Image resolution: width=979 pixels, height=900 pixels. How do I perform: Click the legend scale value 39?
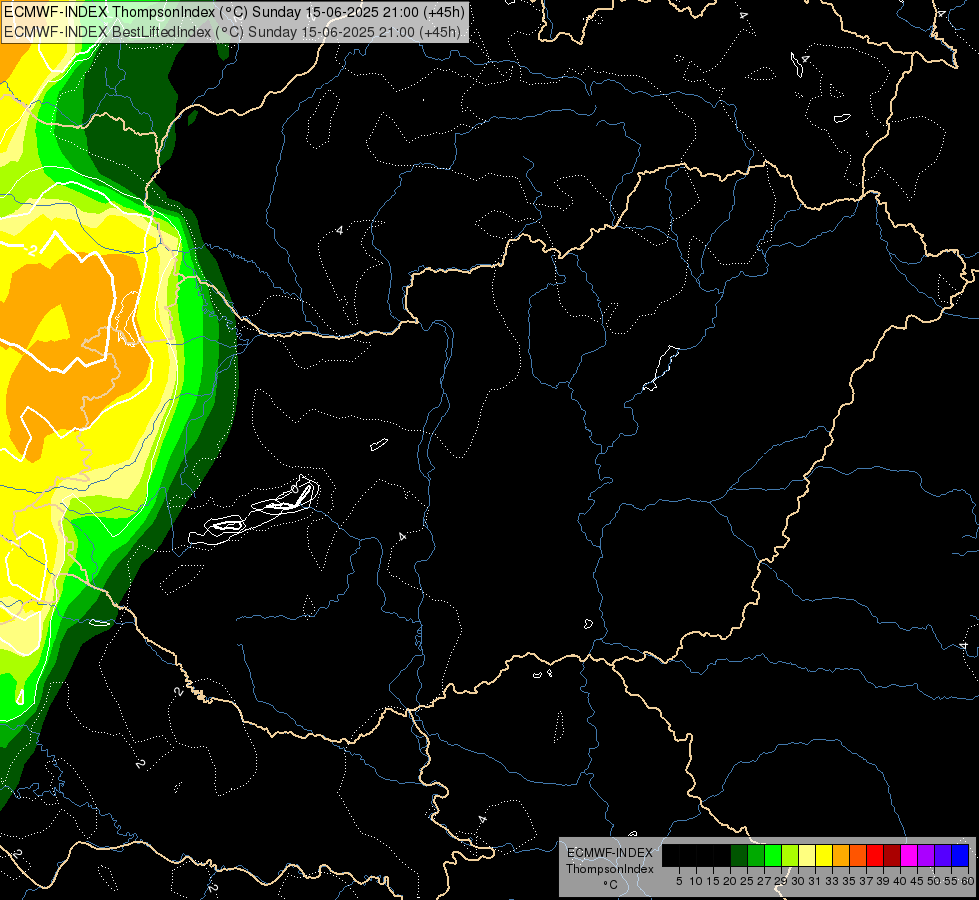pos(882,881)
